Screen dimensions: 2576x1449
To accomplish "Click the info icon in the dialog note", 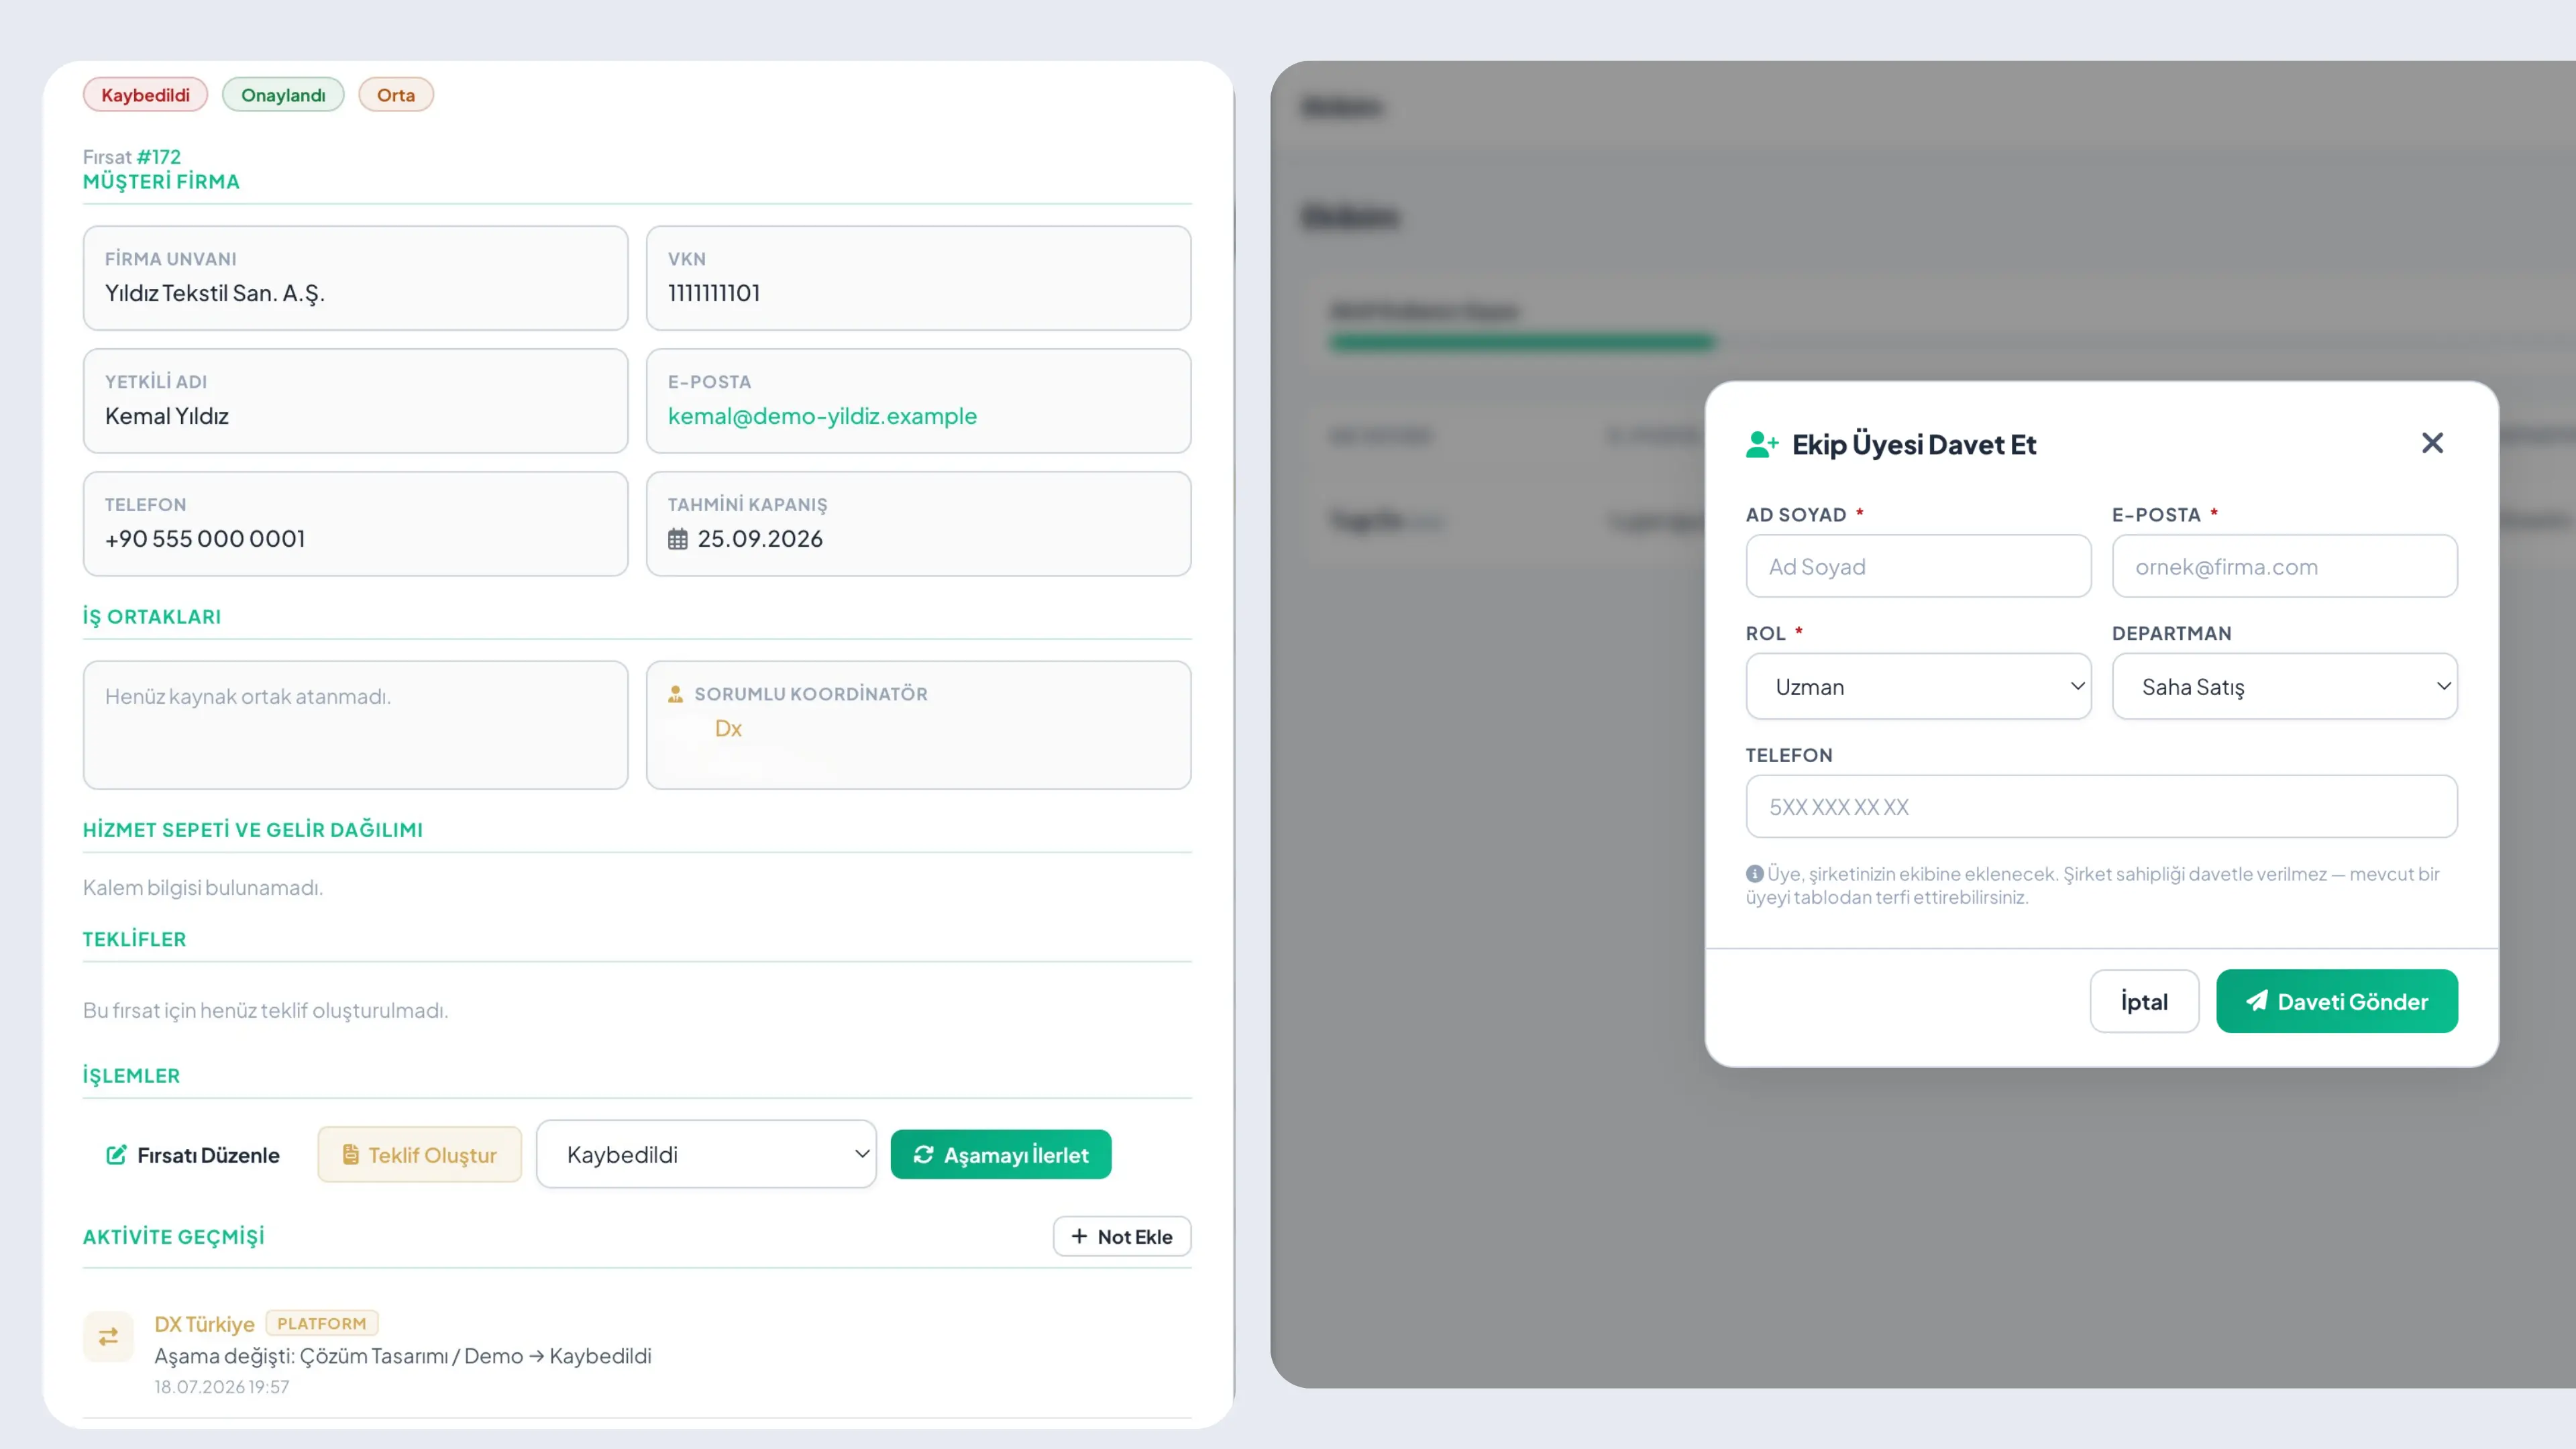I will [x=1754, y=873].
